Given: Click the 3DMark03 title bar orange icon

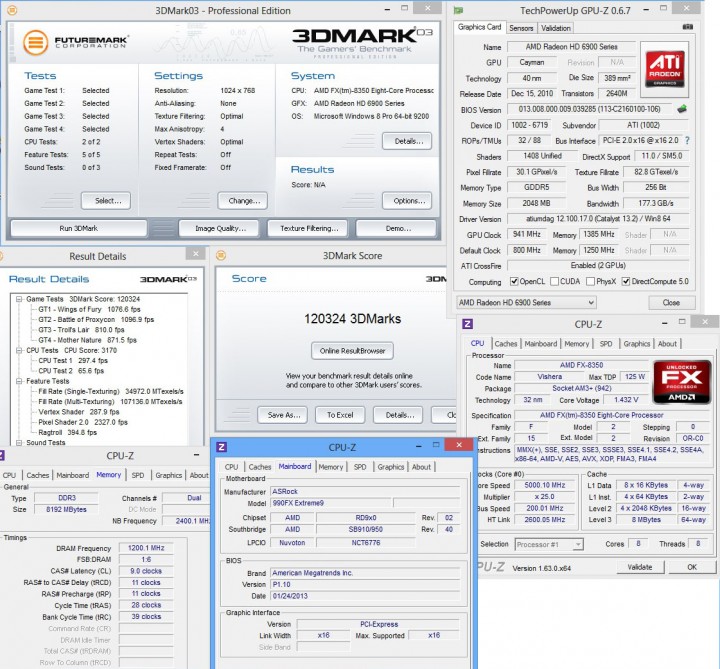Looking at the screenshot, I should click(12, 10).
